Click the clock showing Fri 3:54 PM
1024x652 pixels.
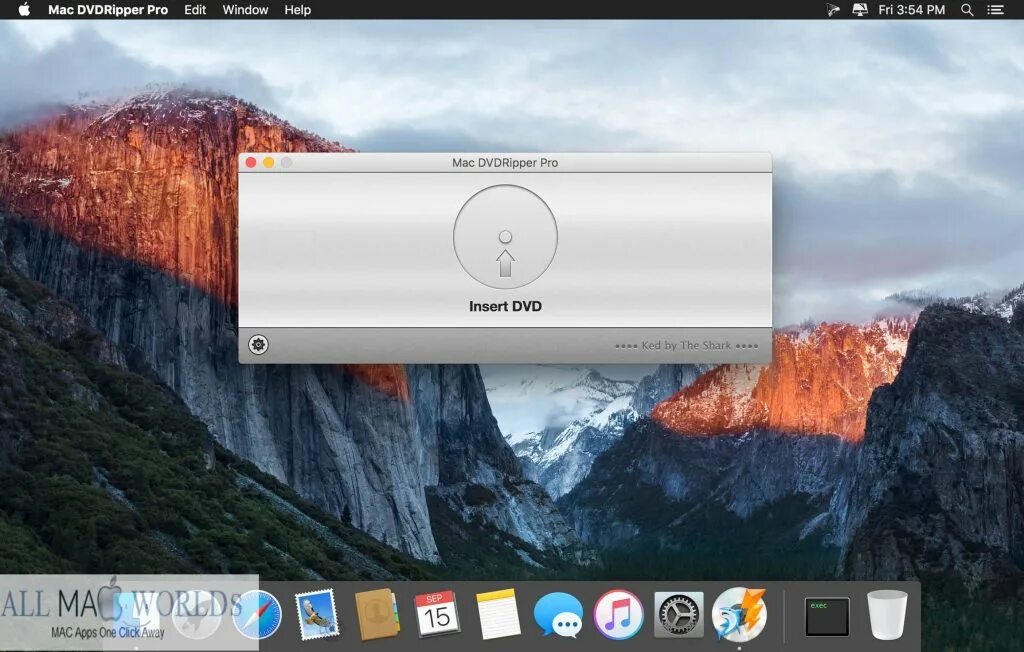tap(911, 10)
